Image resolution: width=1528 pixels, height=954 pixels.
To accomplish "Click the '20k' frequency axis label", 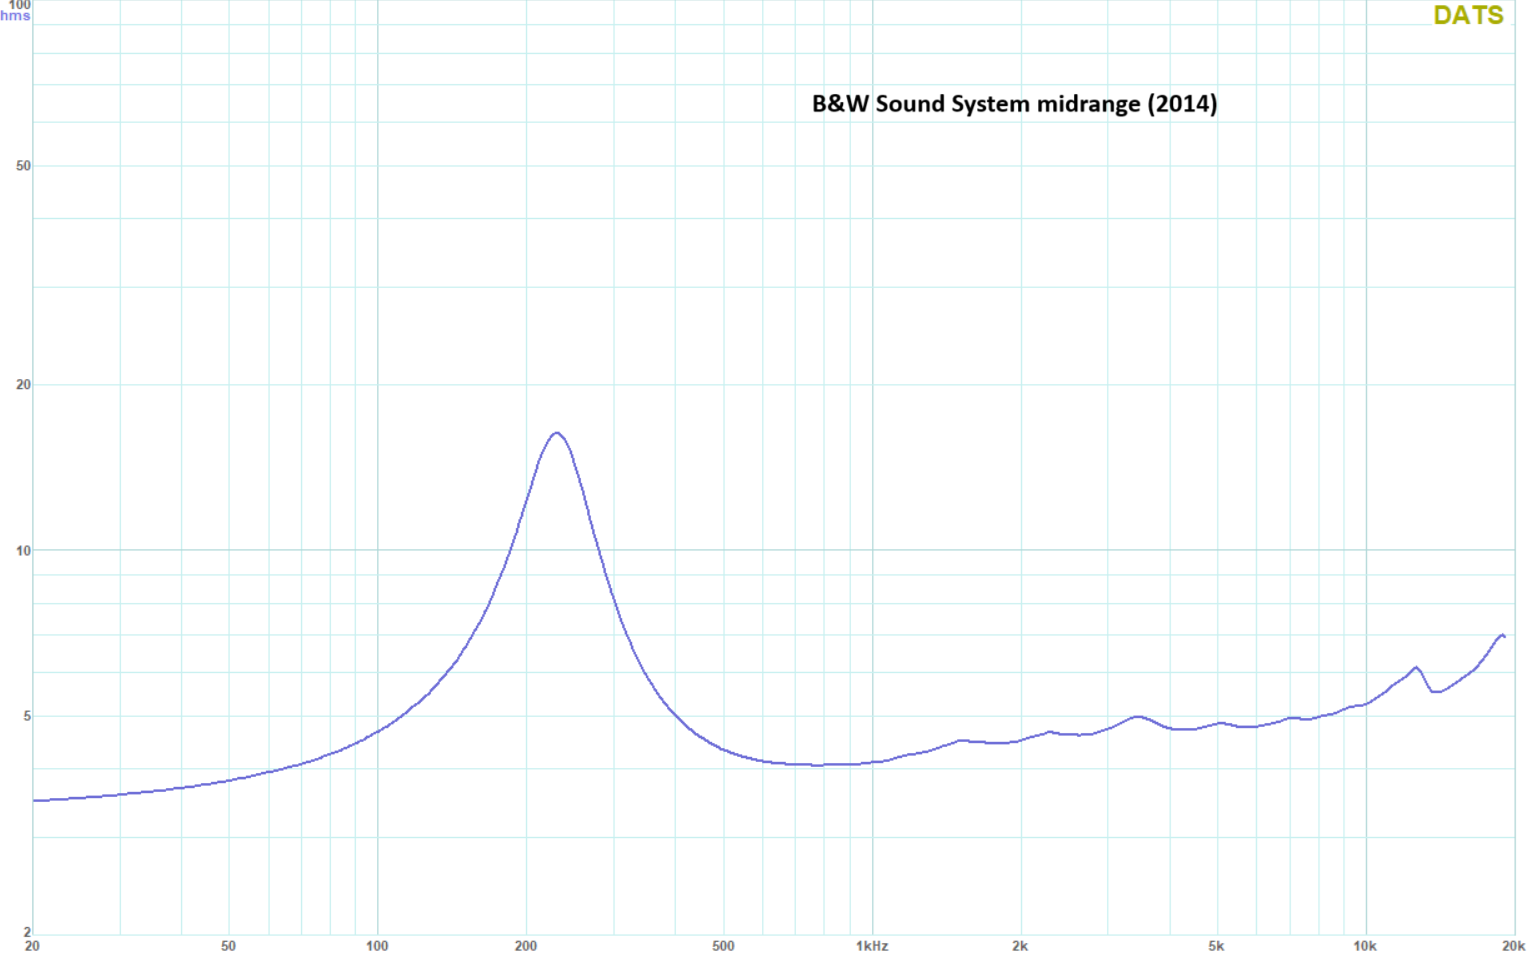I will [x=1513, y=946].
